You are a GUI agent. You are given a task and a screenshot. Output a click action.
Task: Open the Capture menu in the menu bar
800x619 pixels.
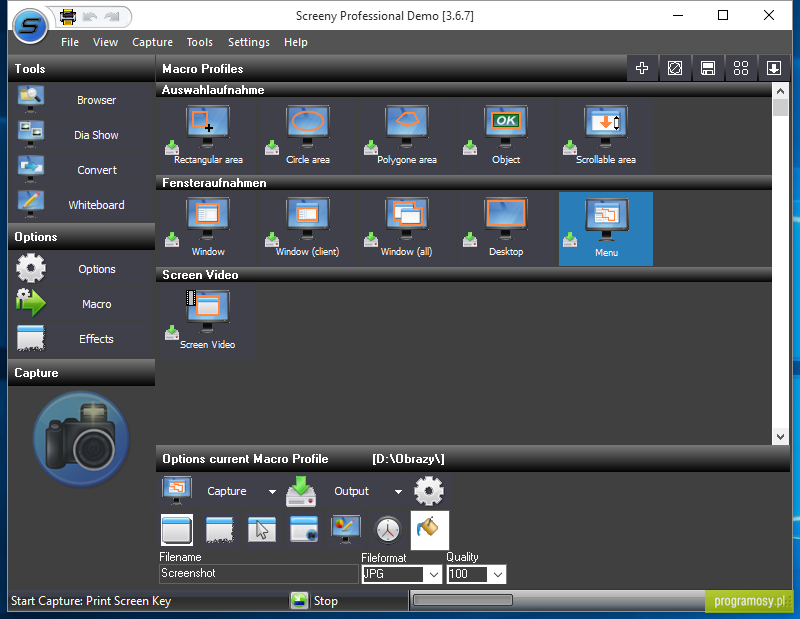coord(153,42)
